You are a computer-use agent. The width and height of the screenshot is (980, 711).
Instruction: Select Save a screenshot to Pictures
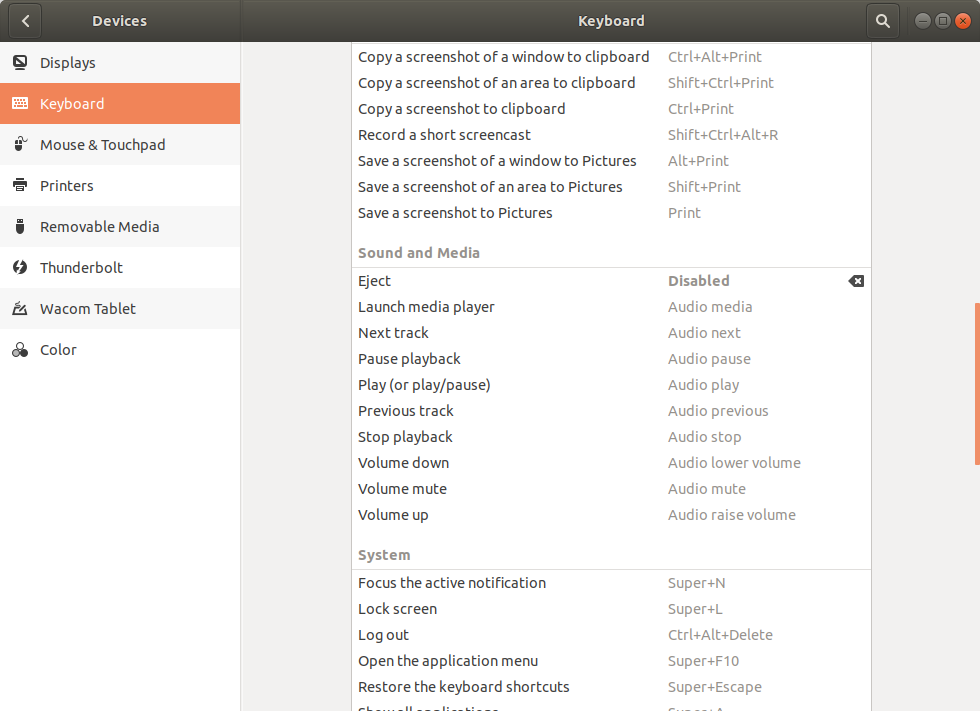pos(610,213)
